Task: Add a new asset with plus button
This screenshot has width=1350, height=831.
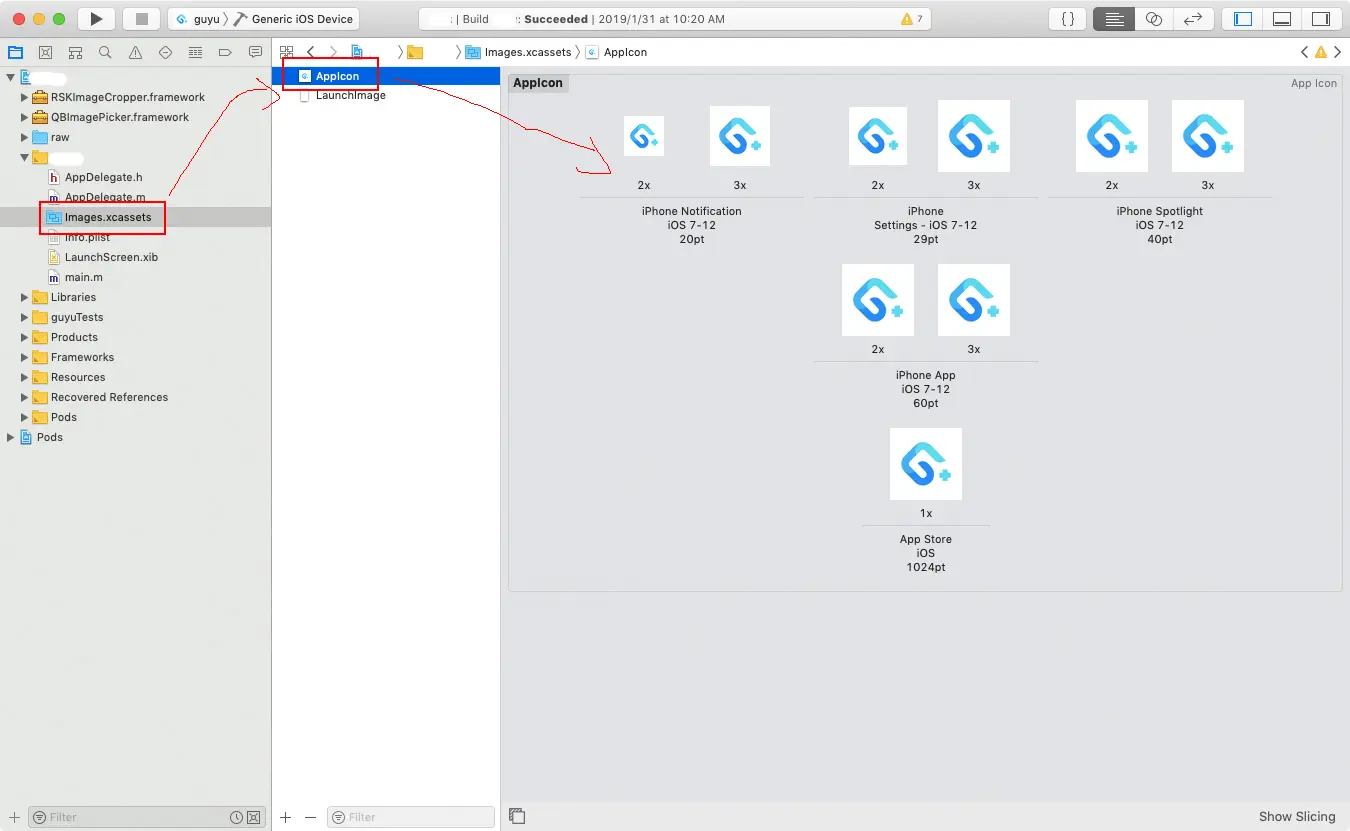Action: click(x=286, y=817)
